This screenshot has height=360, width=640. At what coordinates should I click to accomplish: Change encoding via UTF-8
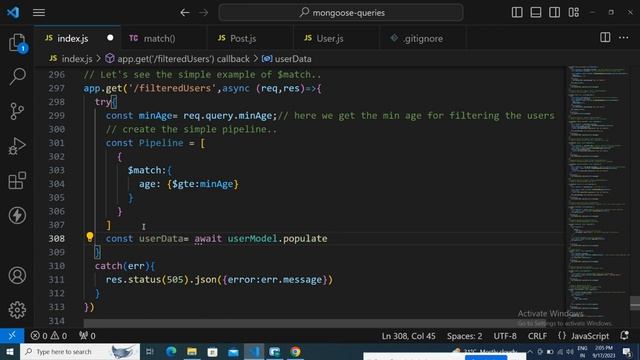point(505,336)
